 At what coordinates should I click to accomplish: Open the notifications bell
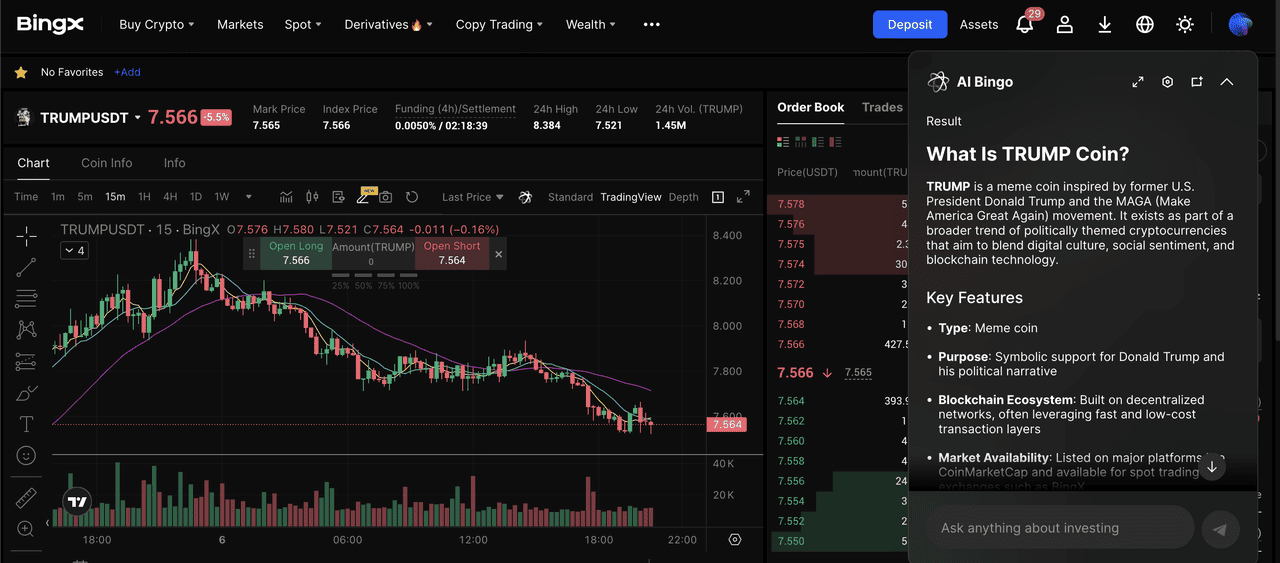click(x=1025, y=25)
